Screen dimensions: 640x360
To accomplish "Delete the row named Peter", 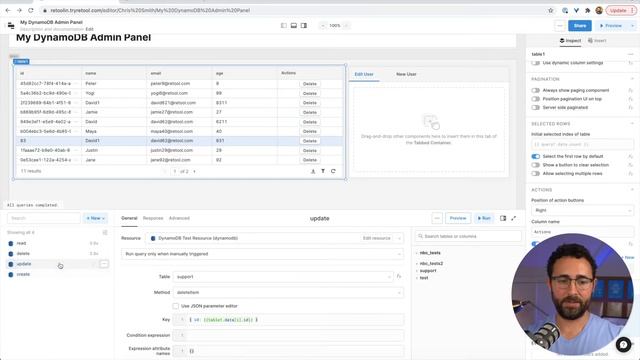I will click(x=310, y=84).
